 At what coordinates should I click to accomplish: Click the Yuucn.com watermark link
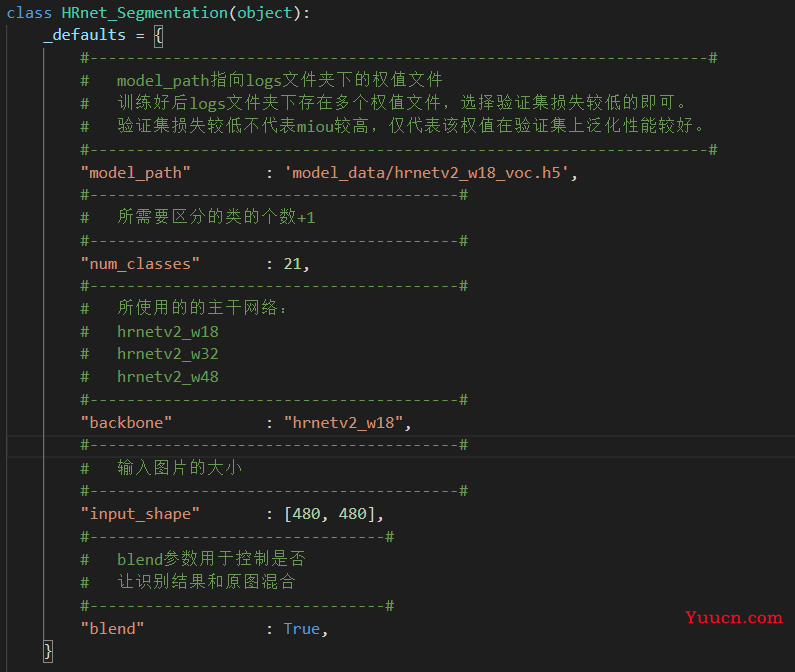(x=734, y=618)
